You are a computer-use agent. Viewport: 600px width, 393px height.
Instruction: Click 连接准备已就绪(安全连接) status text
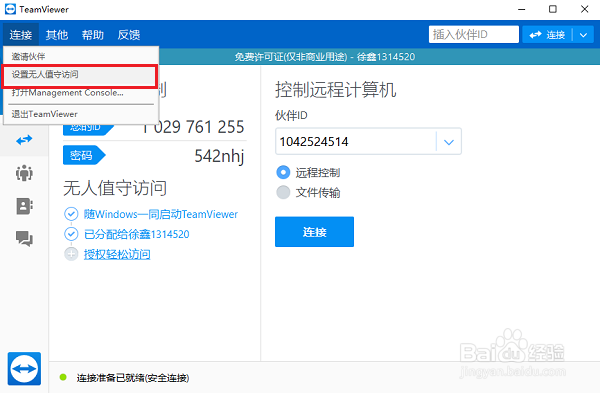point(133,378)
